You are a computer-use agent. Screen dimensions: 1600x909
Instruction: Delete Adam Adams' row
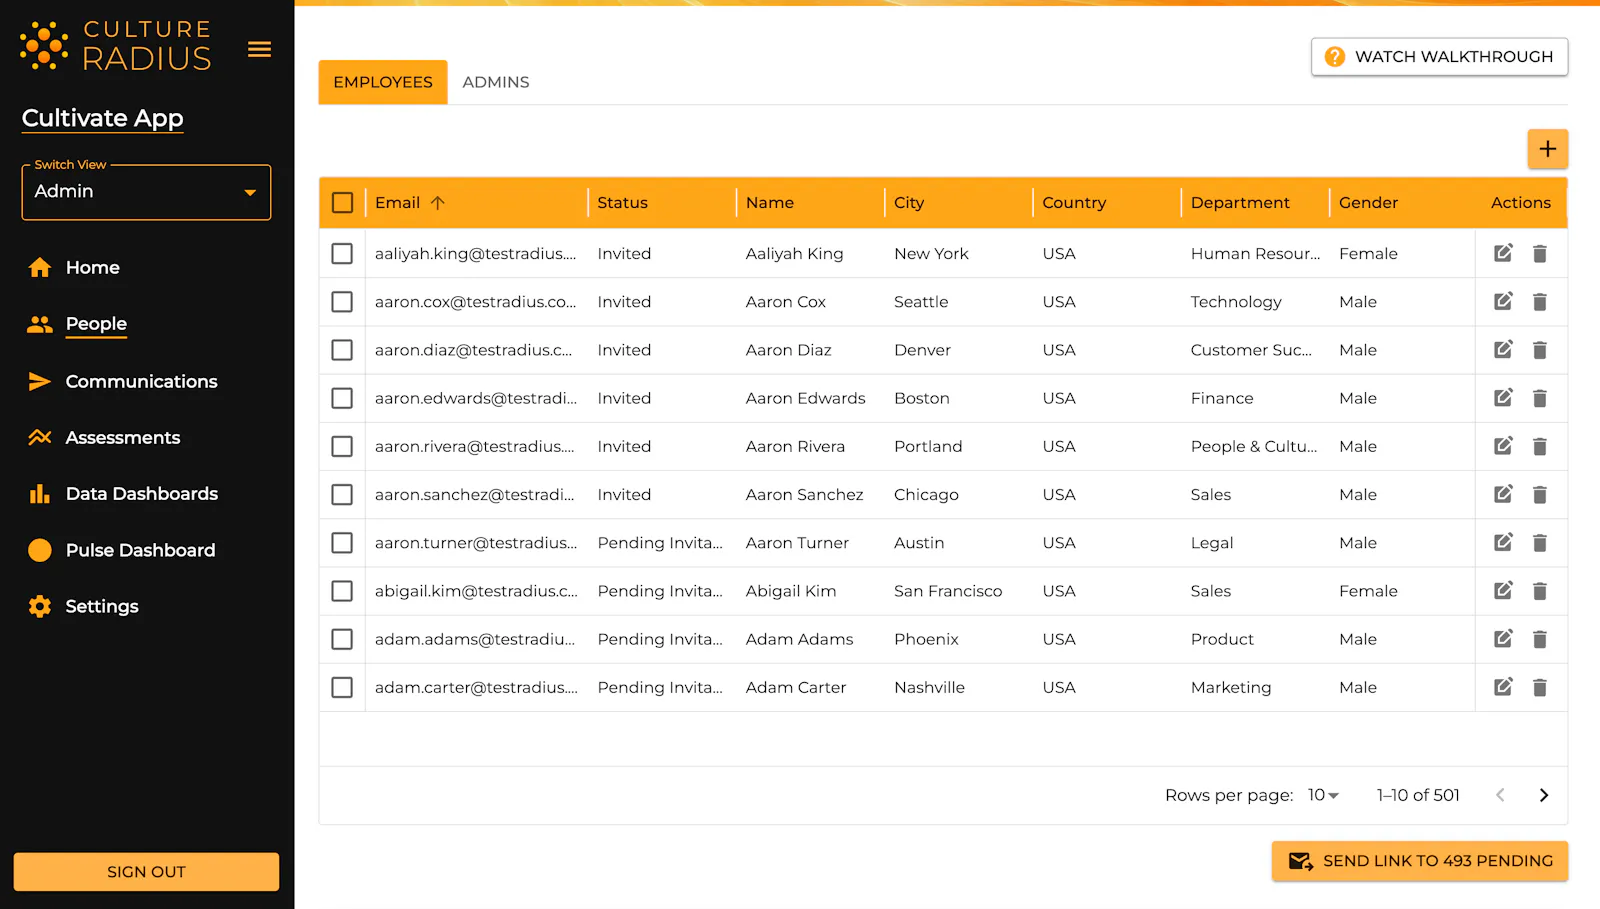coord(1540,639)
